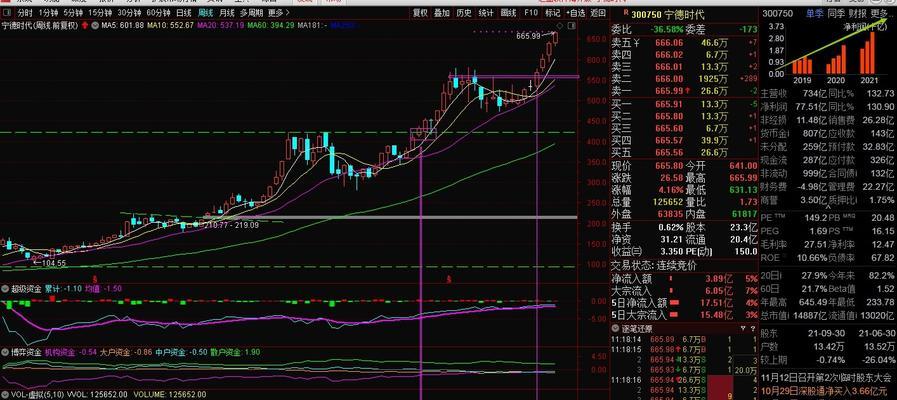897x400 pixels.
Task: Click the 2021 profit bar group
Action: [866, 53]
